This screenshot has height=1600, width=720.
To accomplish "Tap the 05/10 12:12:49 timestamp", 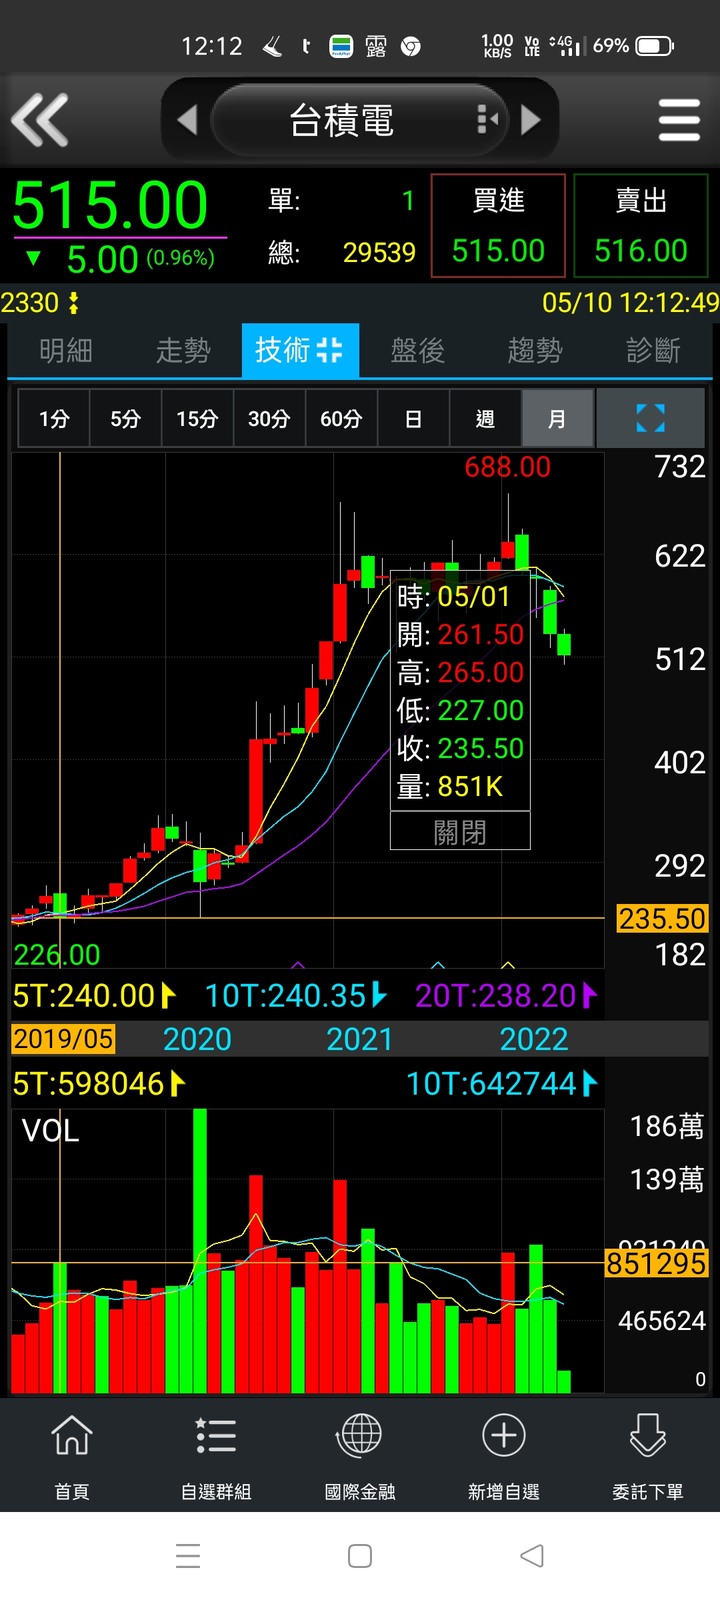I will (630, 303).
